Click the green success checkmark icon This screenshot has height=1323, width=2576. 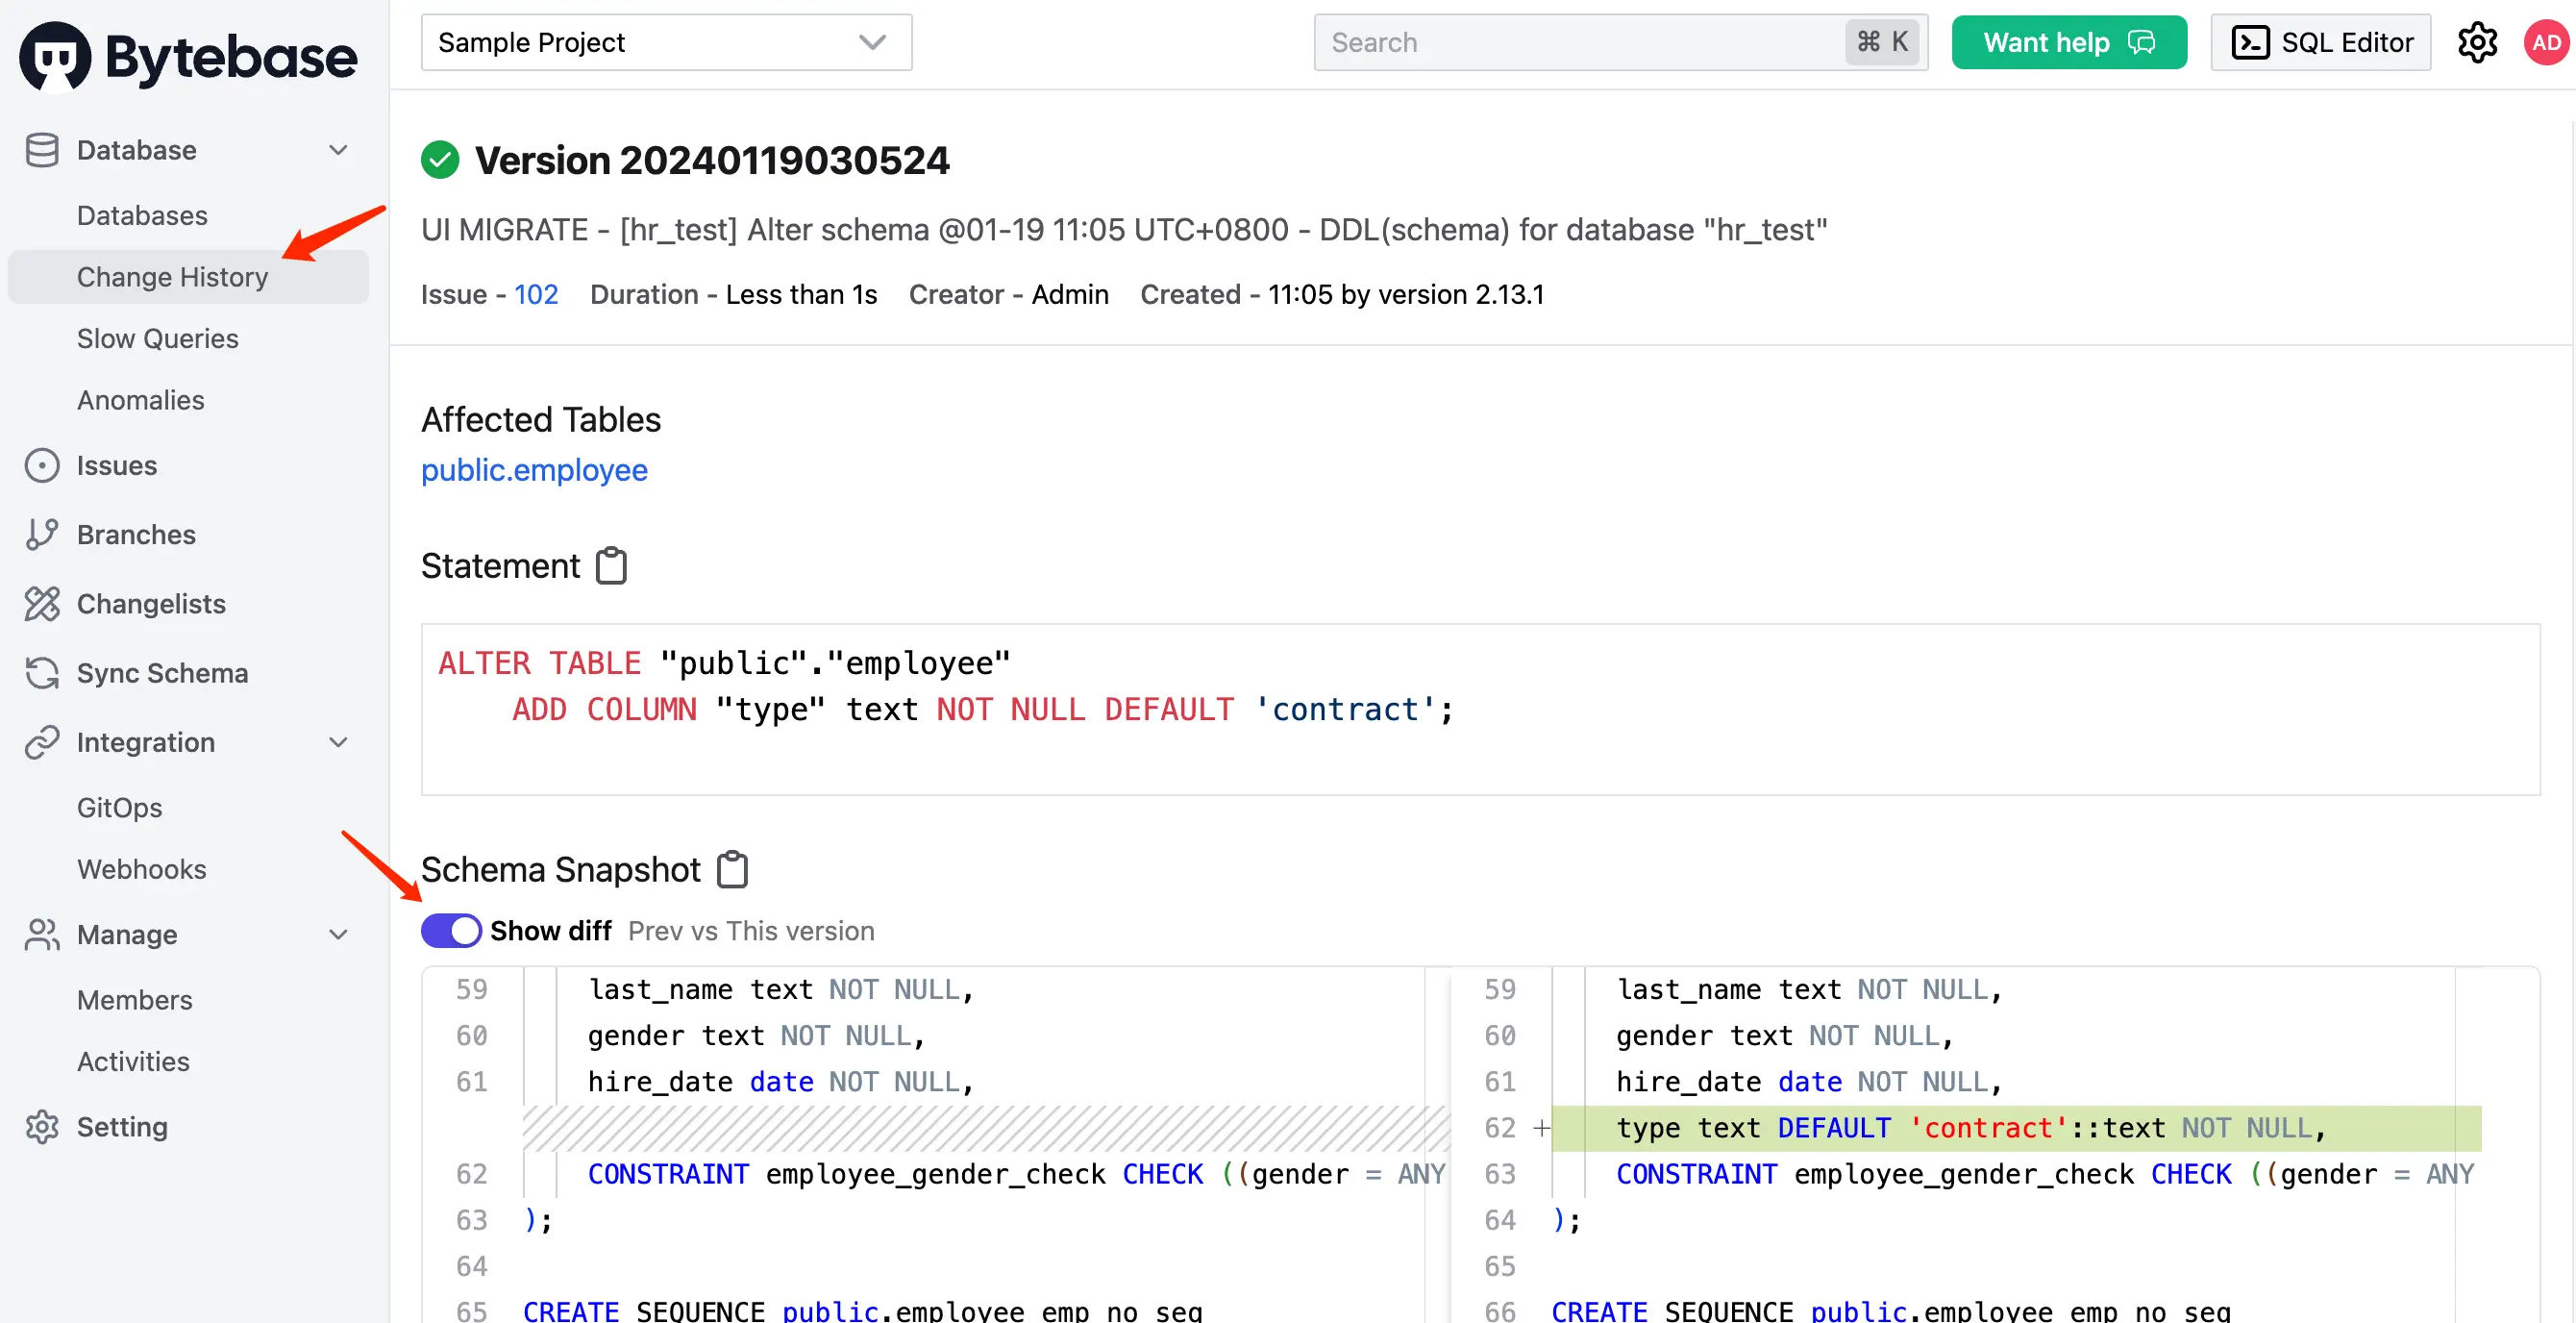(440, 160)
